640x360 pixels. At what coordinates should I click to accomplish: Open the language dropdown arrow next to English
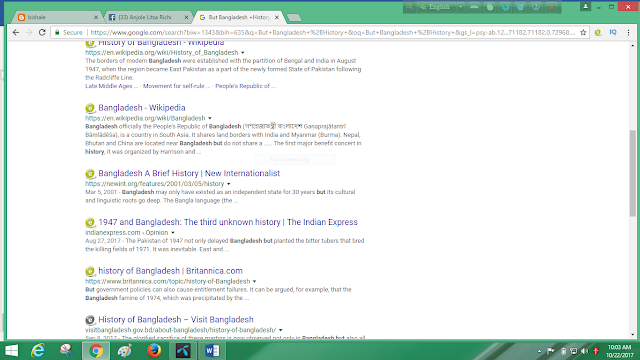(460, 7)
